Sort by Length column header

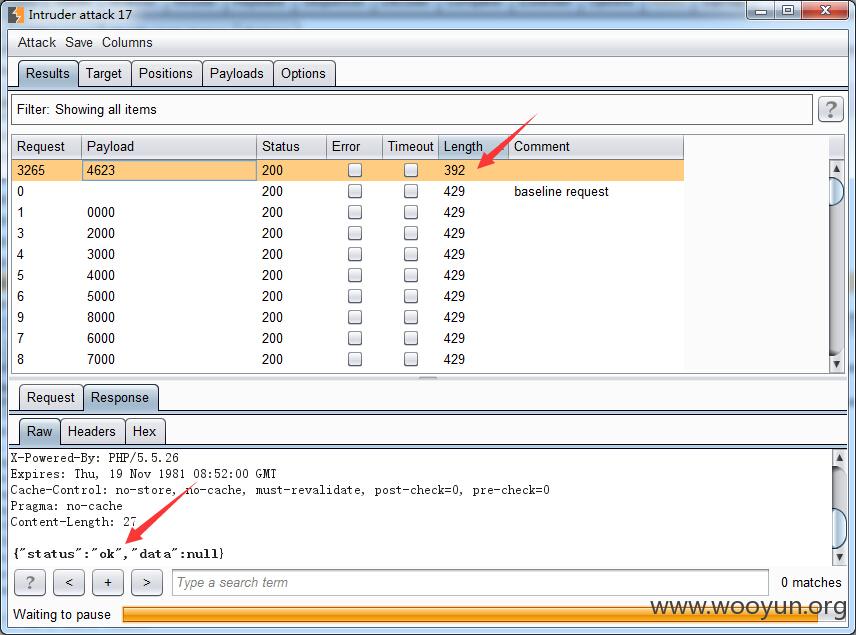pyautogui.click(x=473, y=147)
